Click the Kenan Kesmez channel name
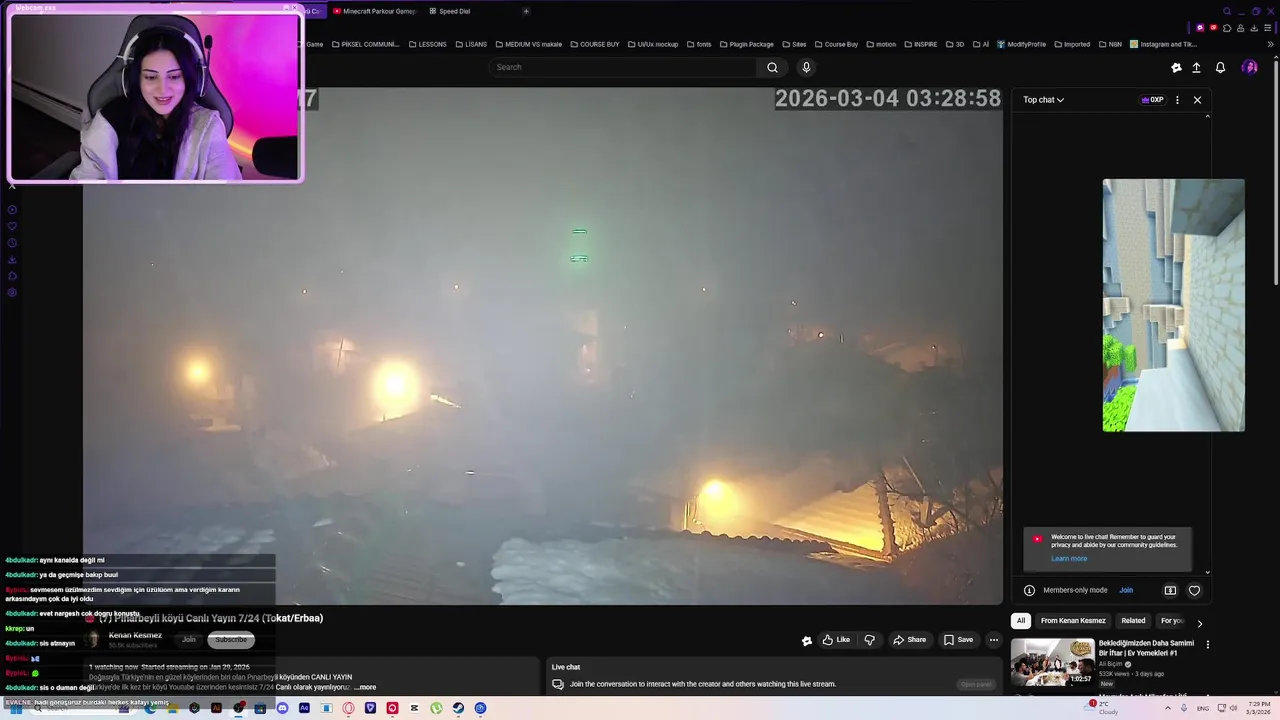Screen dimensions: 1280x720 135,635
